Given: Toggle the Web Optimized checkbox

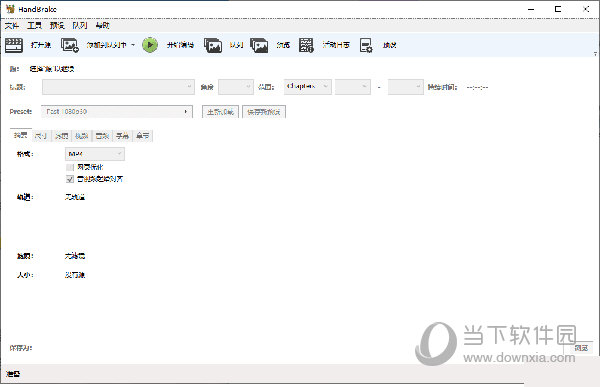Looking at the screenshot, I should (x=70, y=167).
